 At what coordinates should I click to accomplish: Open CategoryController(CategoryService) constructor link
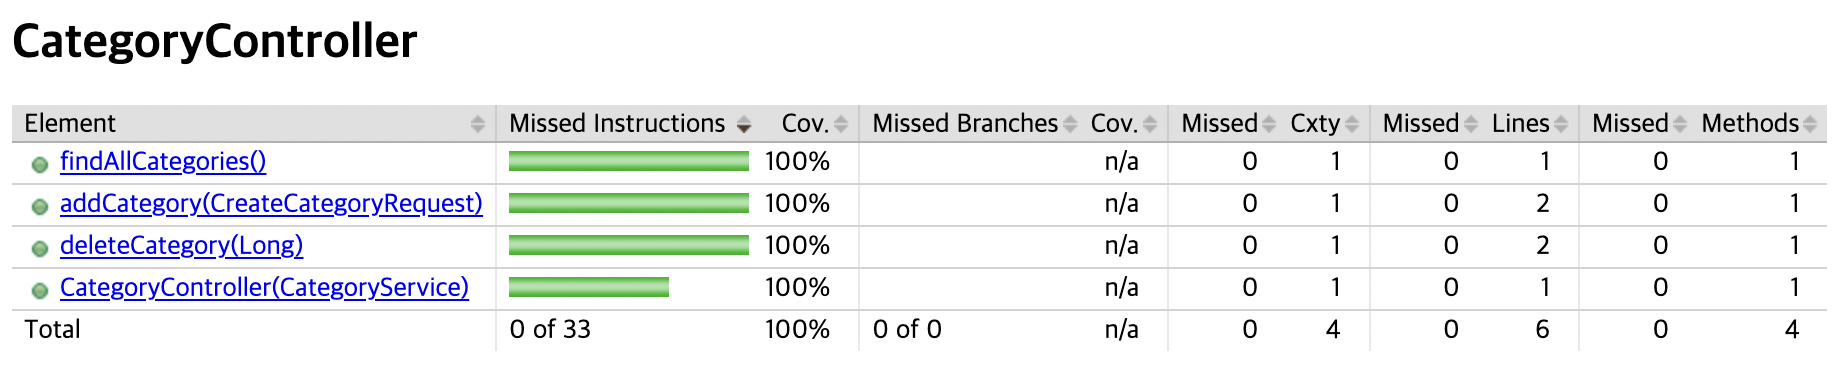264,287
